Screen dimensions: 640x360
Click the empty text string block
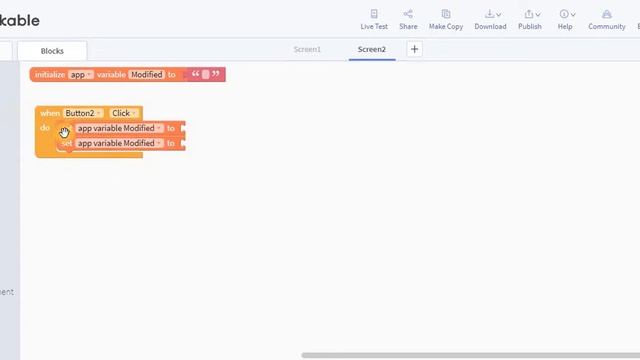pos(205,74)
